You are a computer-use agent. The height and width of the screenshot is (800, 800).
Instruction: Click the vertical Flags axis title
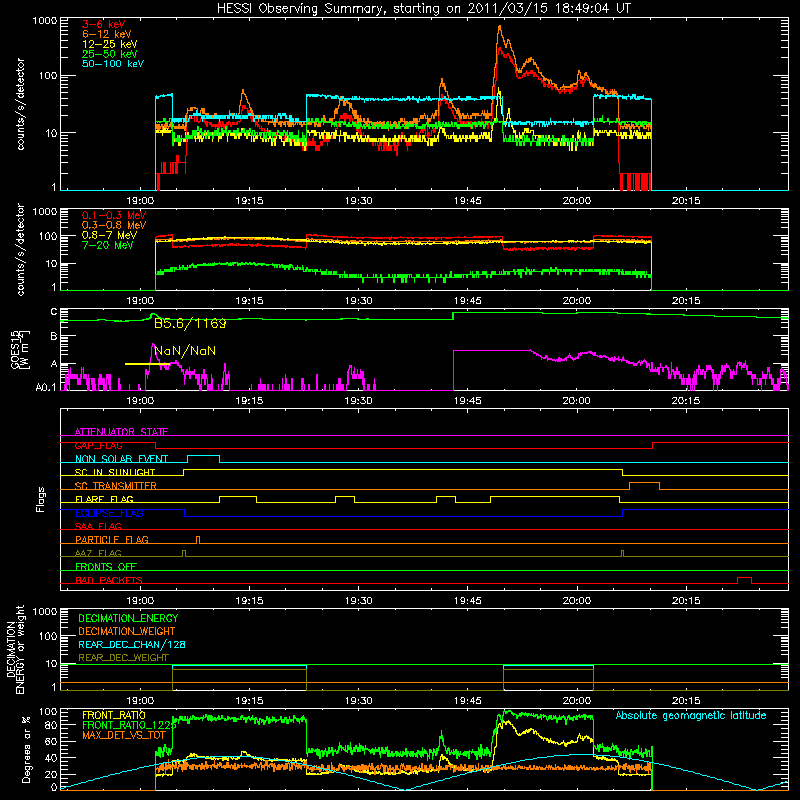[41, 499]
